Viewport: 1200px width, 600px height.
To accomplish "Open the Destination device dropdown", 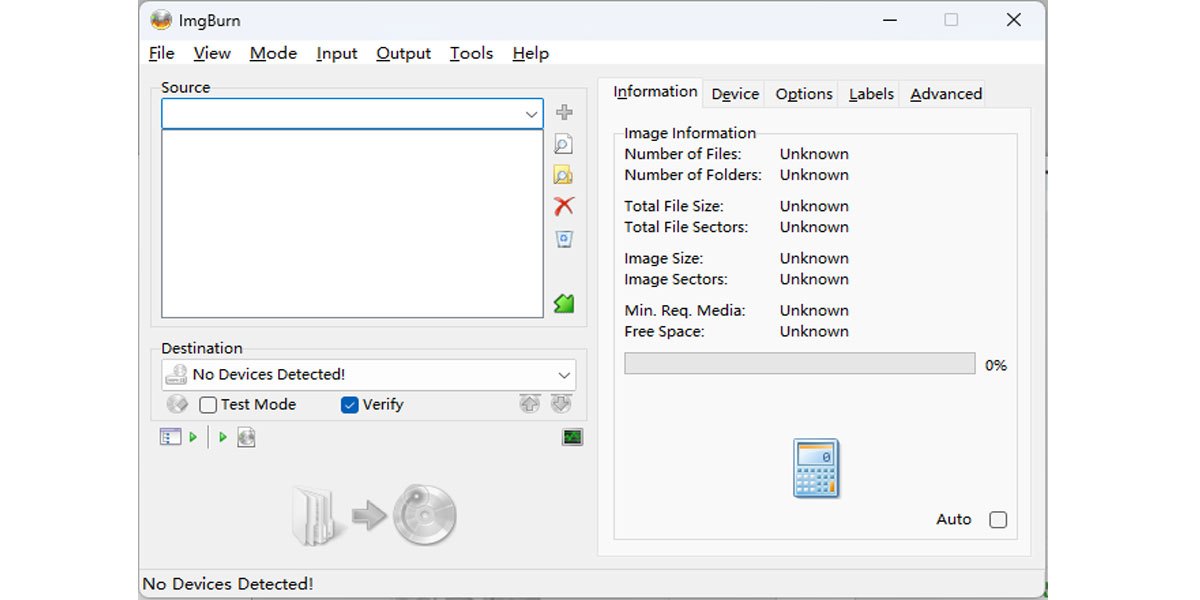I will point(564,375).
